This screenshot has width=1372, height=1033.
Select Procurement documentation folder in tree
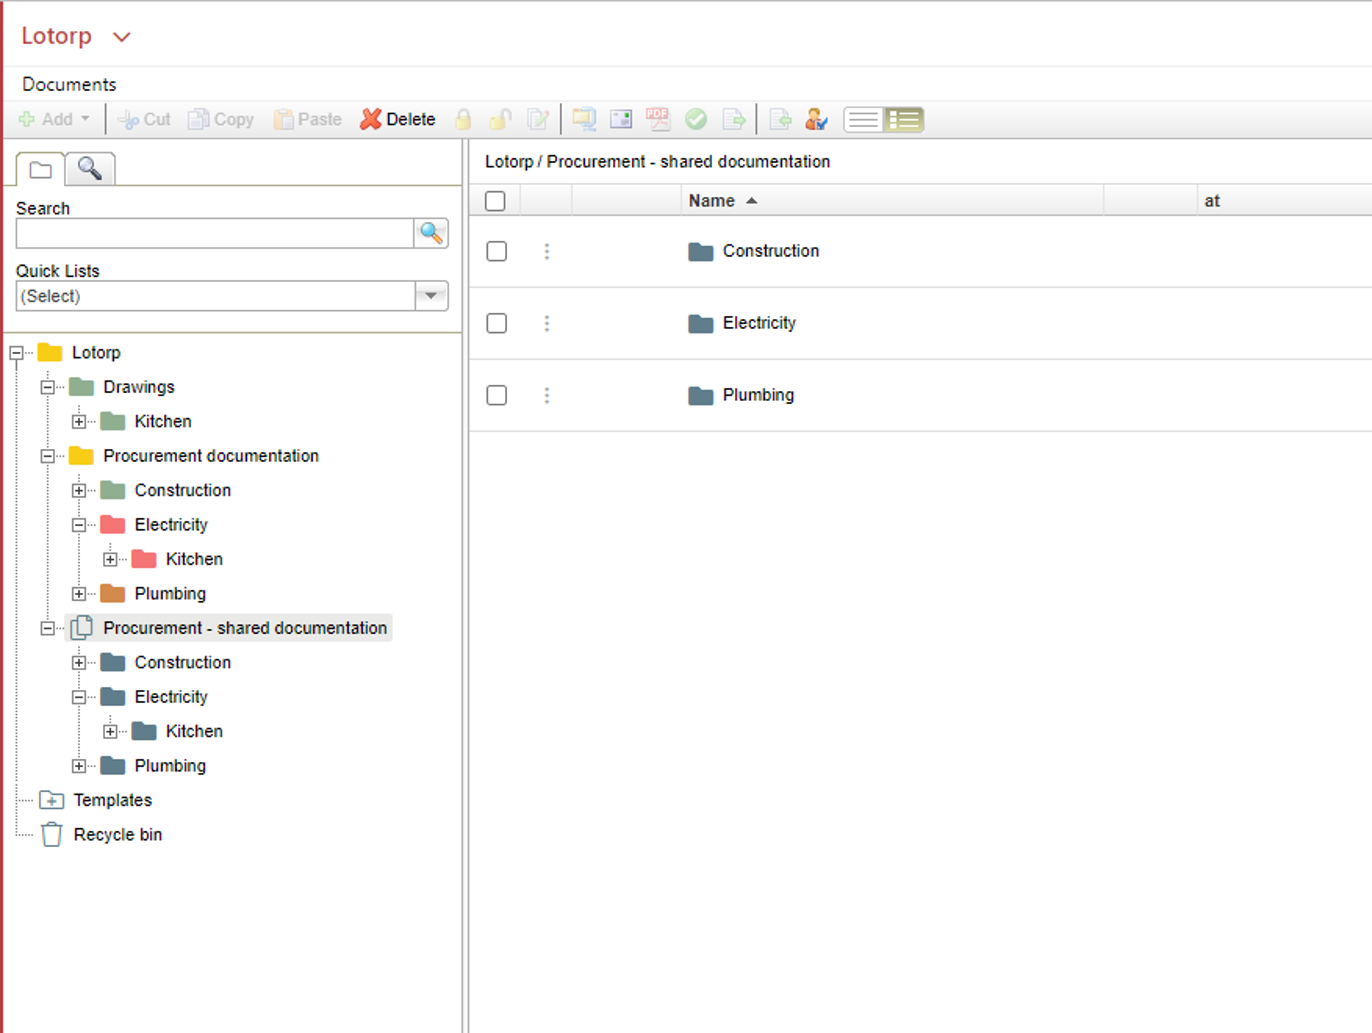point(211,456)
